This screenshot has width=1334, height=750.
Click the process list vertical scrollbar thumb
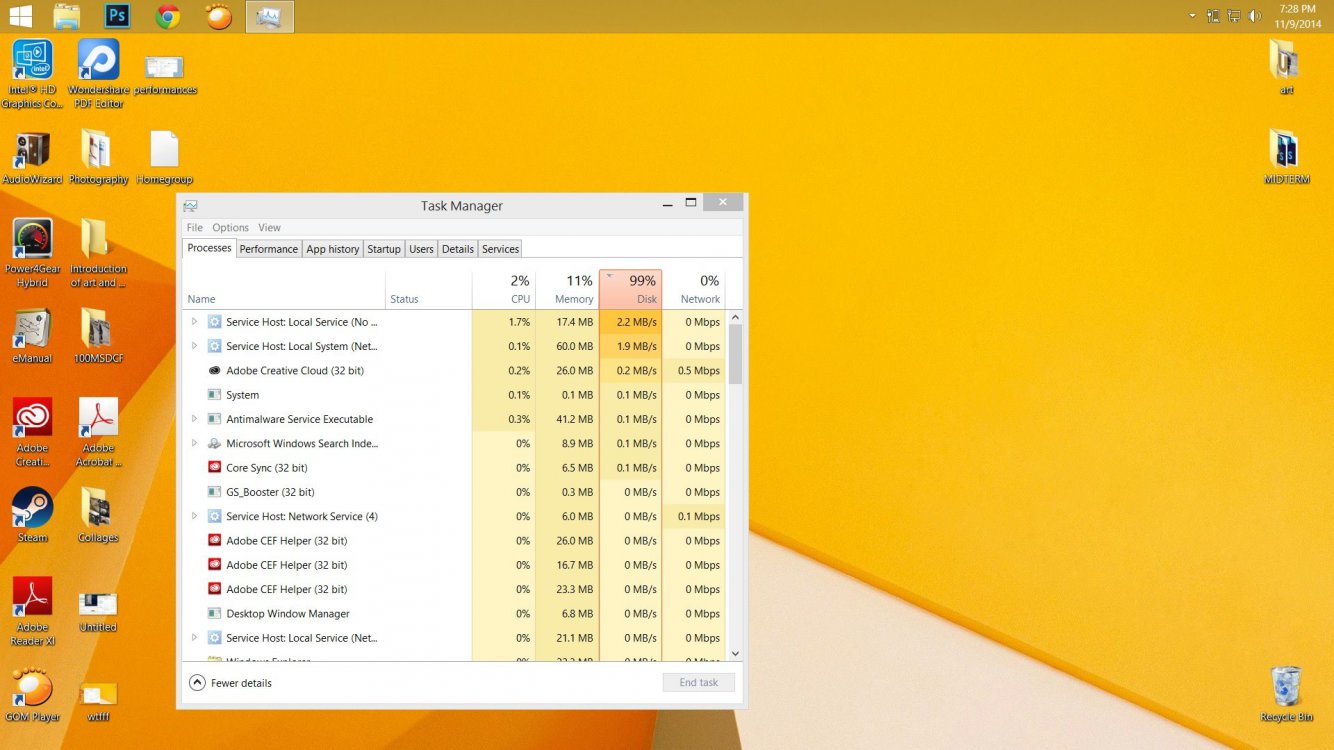(x=735, y=355)
